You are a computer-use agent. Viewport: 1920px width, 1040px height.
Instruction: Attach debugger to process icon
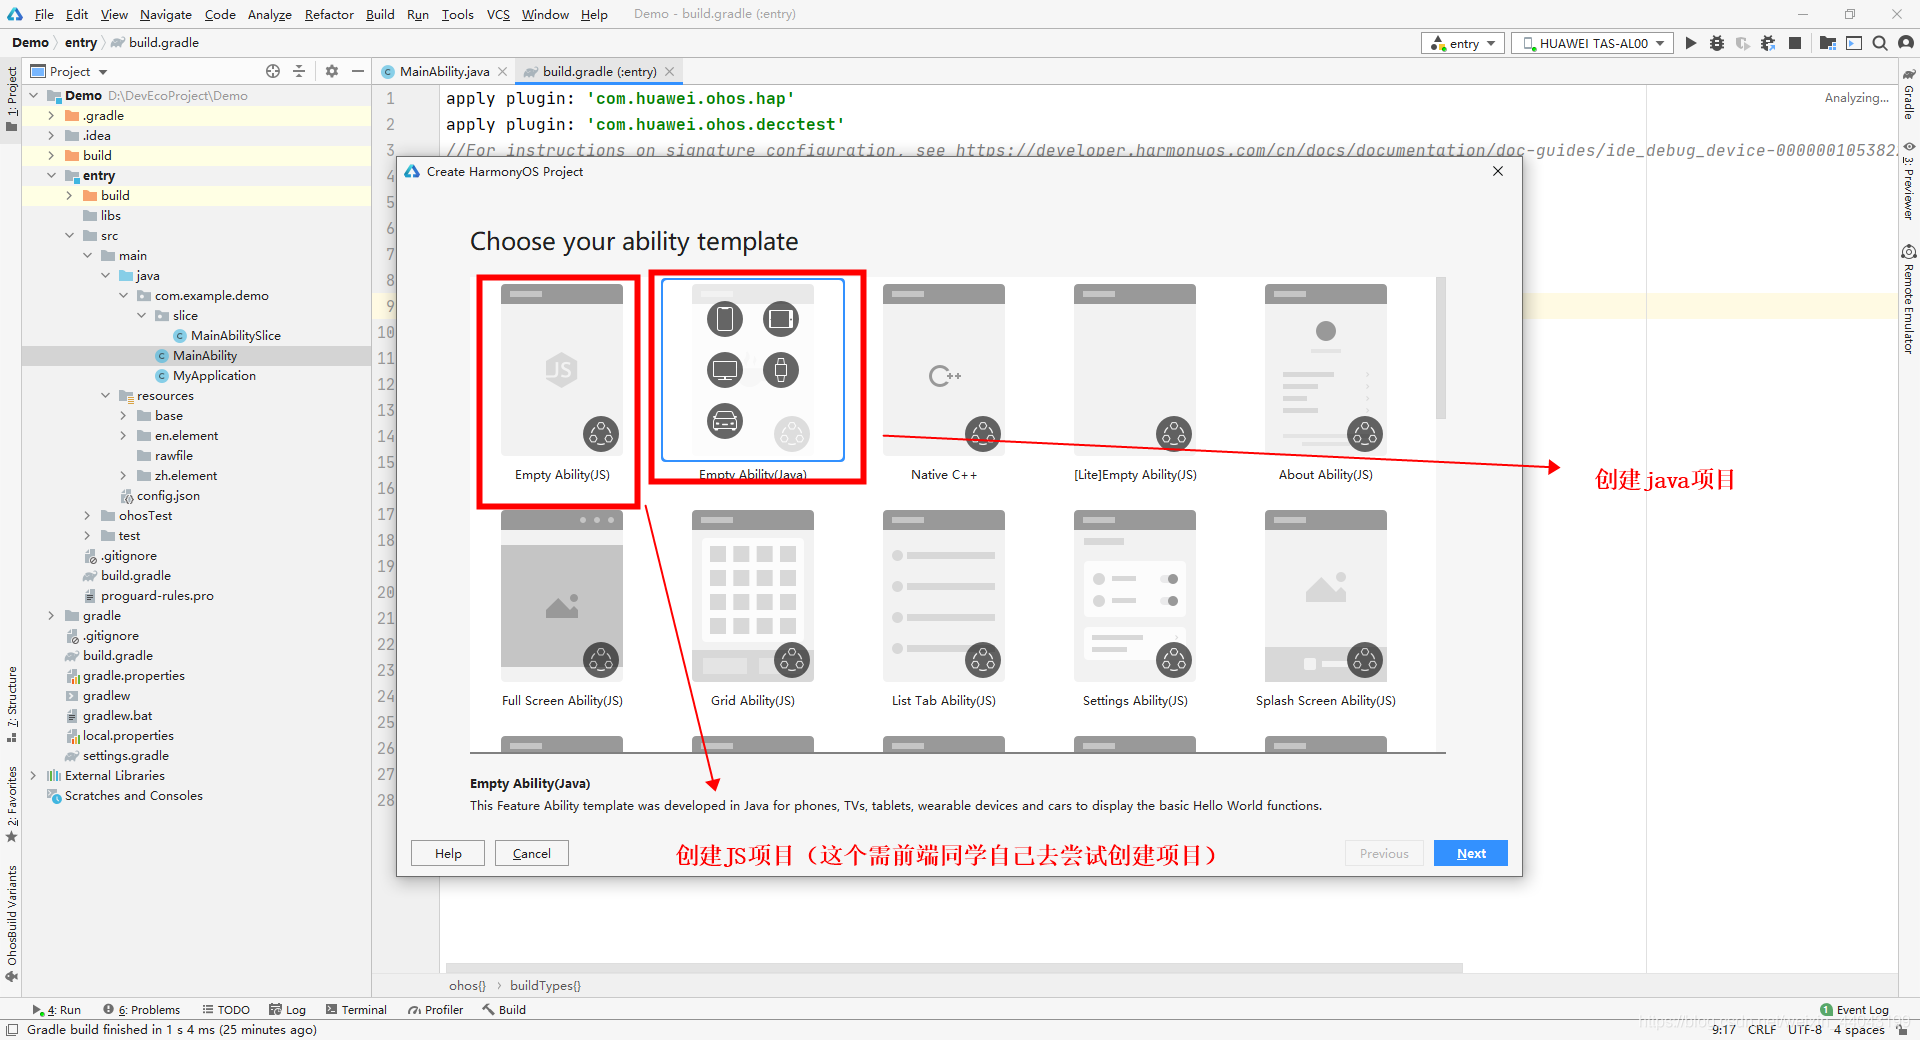click(1768, 43)
